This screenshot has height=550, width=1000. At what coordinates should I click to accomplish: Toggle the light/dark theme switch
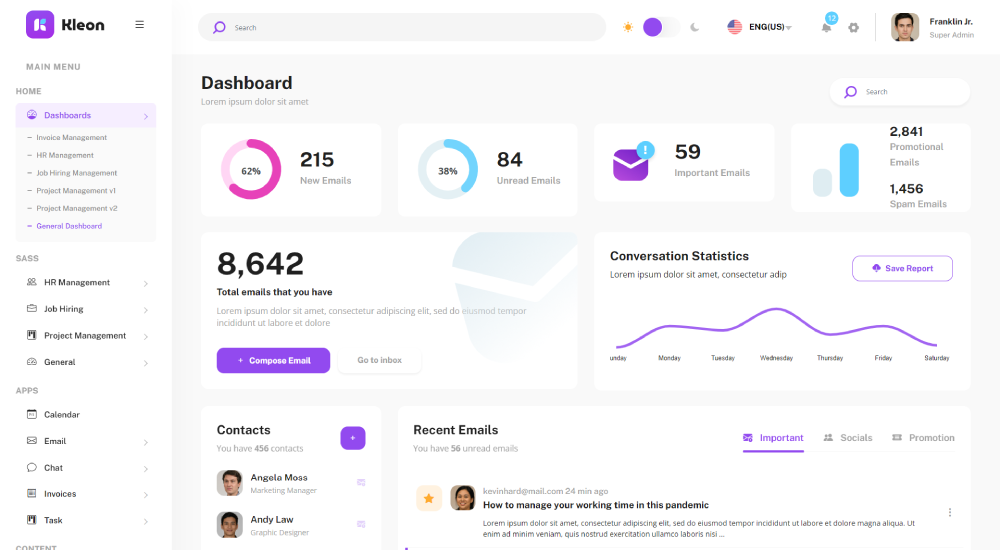coord(659,27)
